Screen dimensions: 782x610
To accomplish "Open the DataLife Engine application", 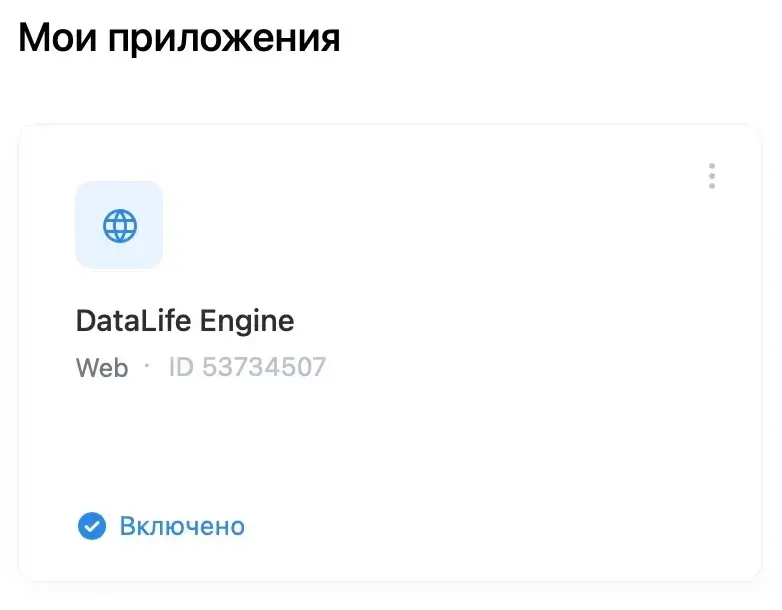I will click(x=185, y=321).
